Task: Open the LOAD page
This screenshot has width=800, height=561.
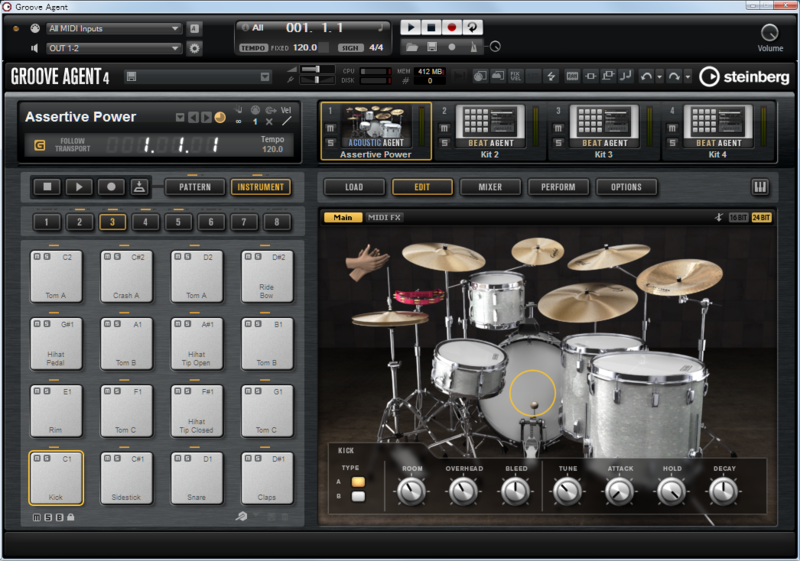Action: (354, 187)
